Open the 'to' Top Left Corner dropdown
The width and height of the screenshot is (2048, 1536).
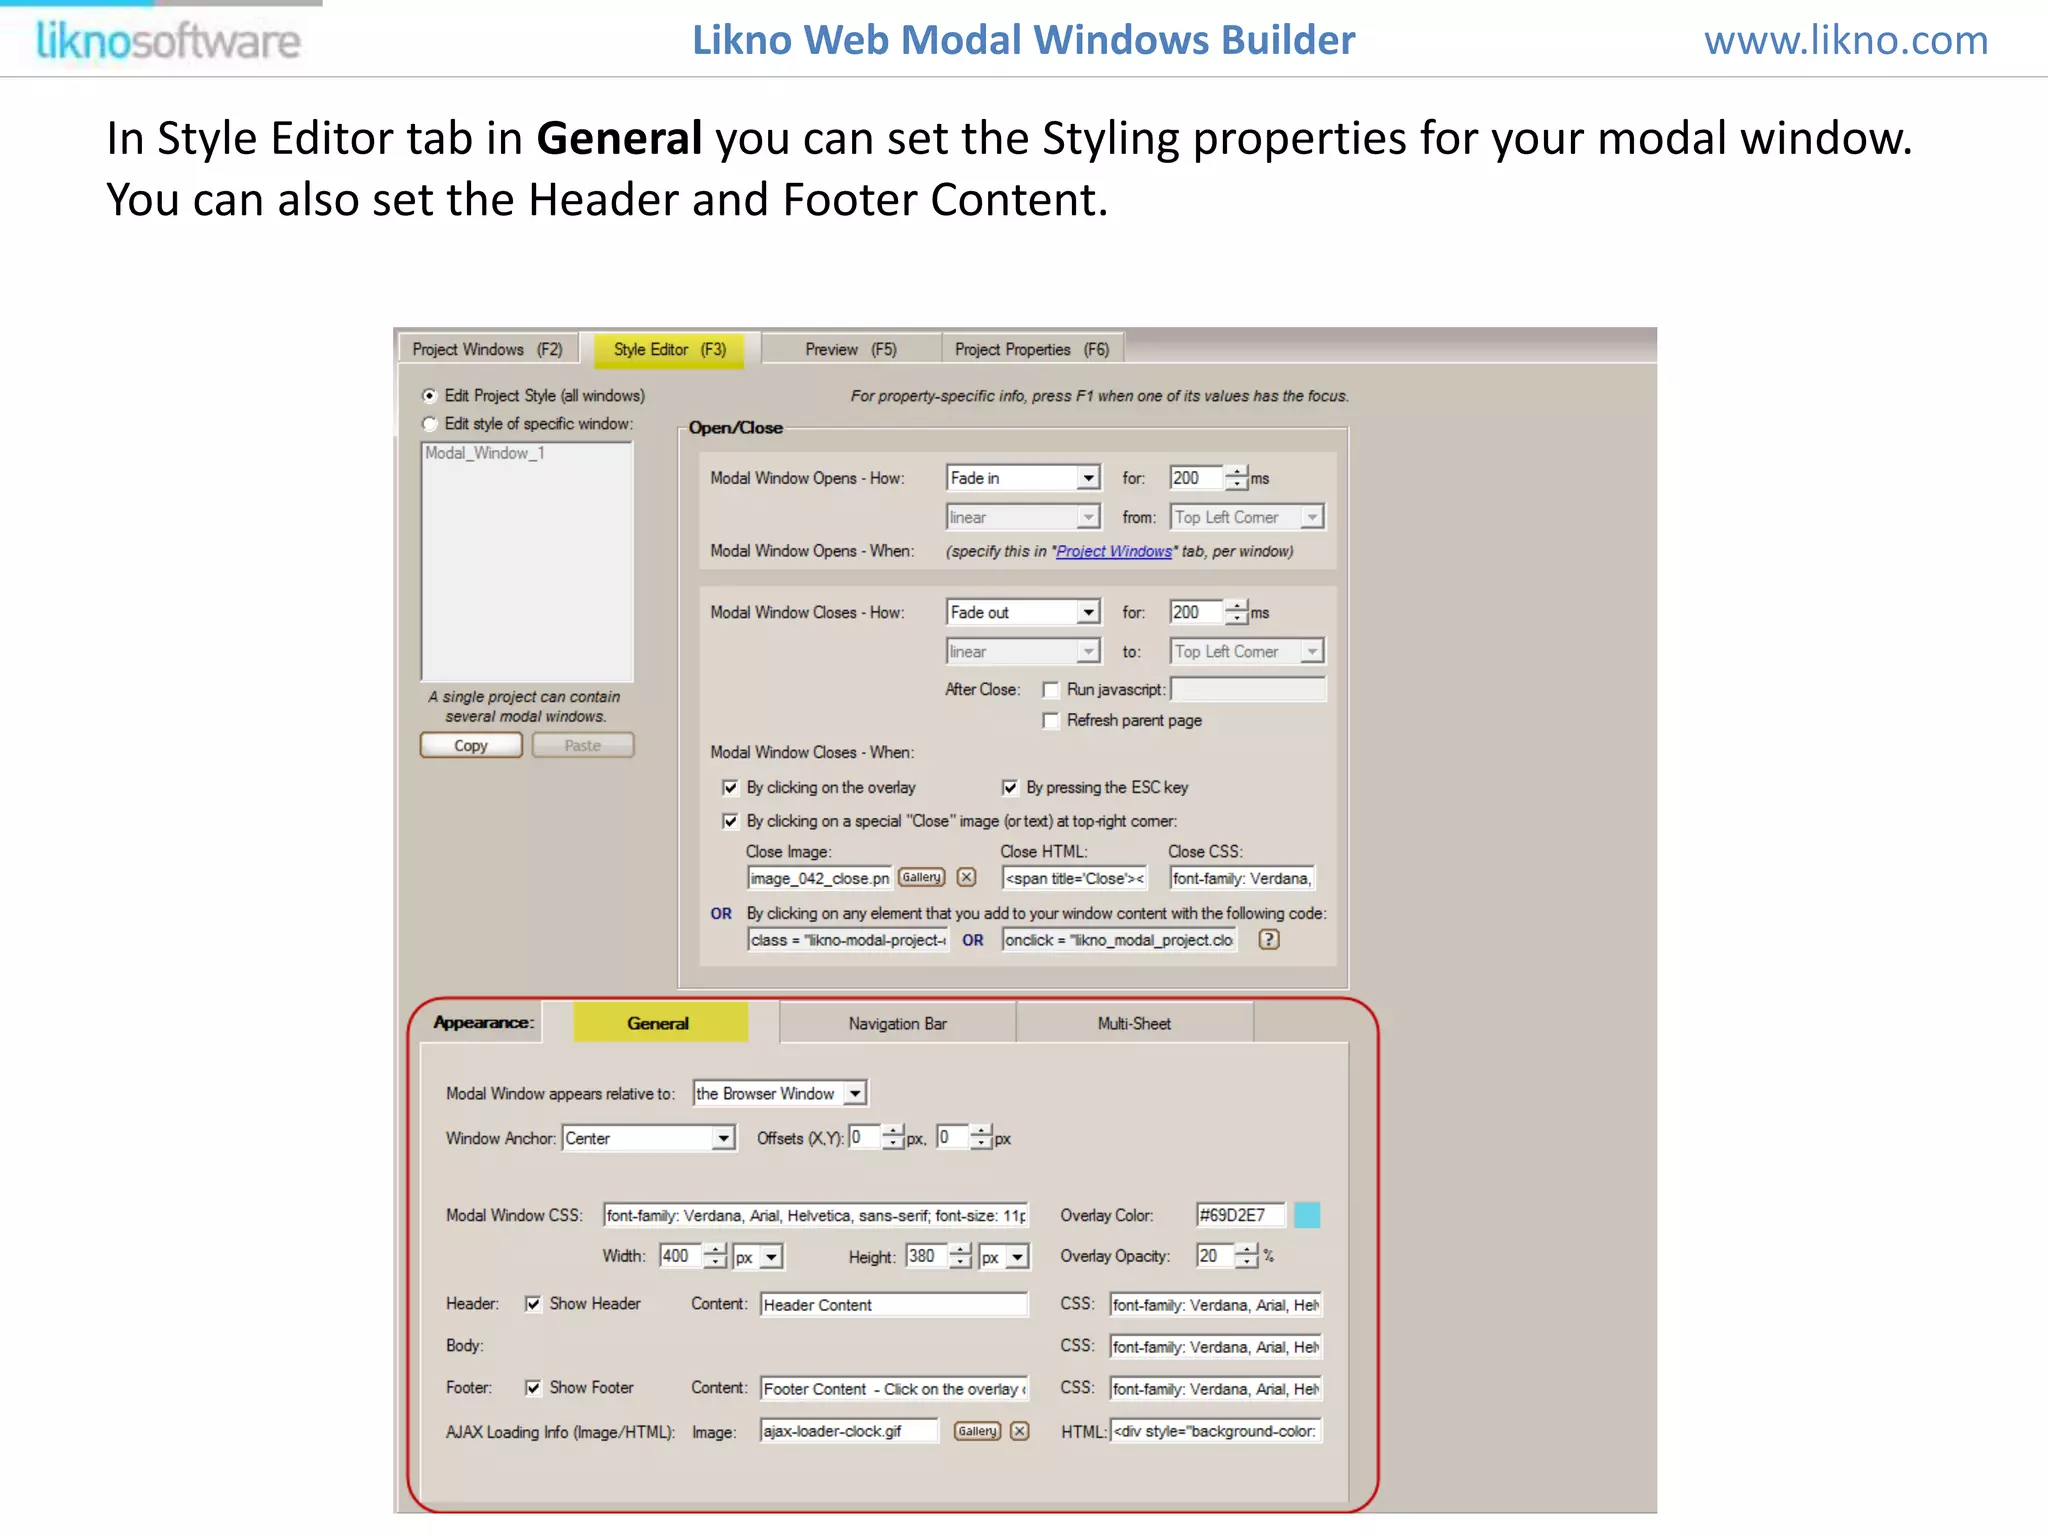[1312, 651]
